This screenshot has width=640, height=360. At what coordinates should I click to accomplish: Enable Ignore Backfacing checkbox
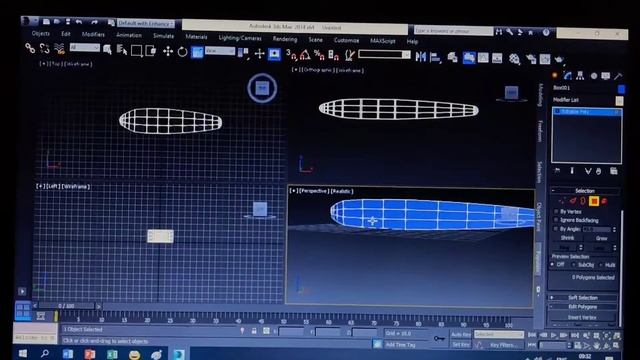tap(556, 220)
